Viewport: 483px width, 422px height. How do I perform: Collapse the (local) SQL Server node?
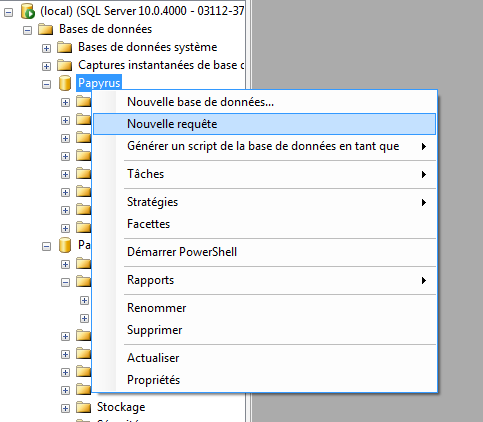tap(9, 12)
